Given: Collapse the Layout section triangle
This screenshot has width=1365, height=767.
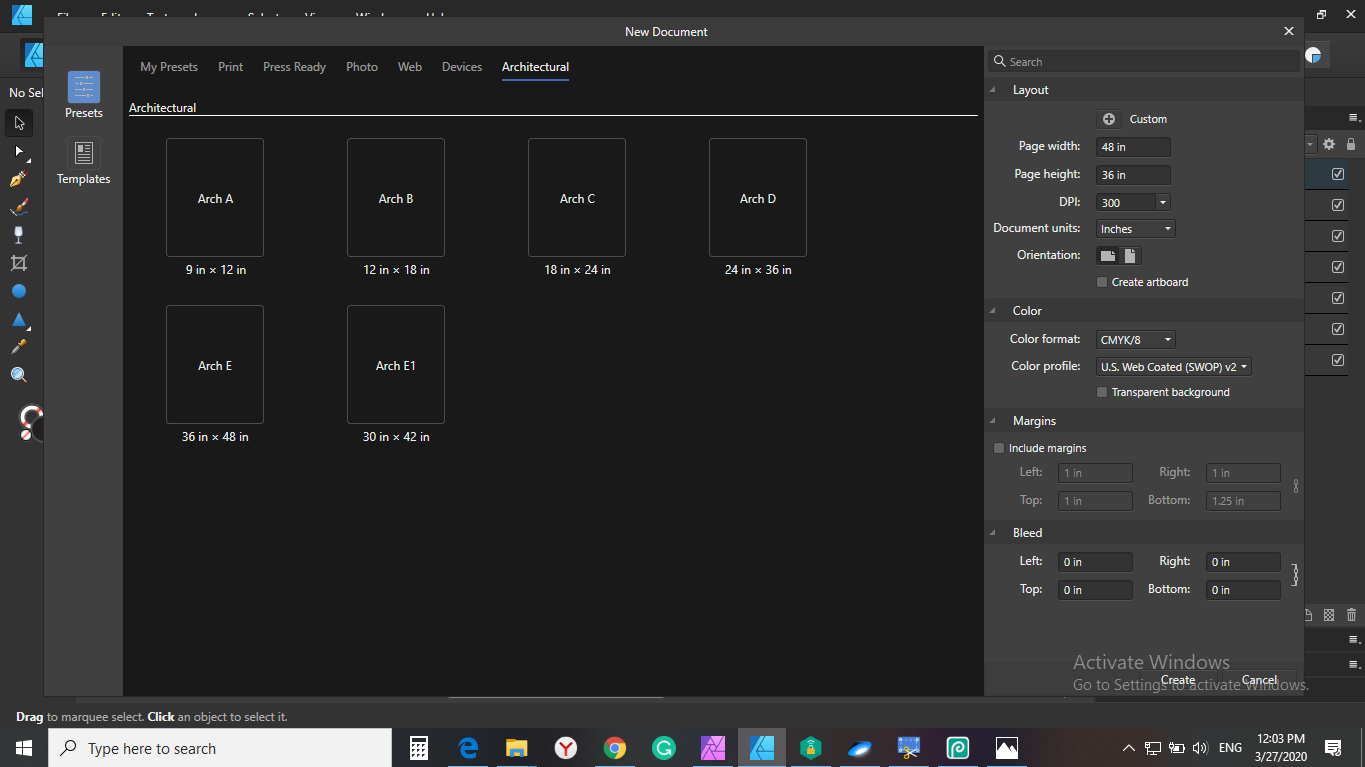Looking at the screenshot, I should (x=993, y=90).
